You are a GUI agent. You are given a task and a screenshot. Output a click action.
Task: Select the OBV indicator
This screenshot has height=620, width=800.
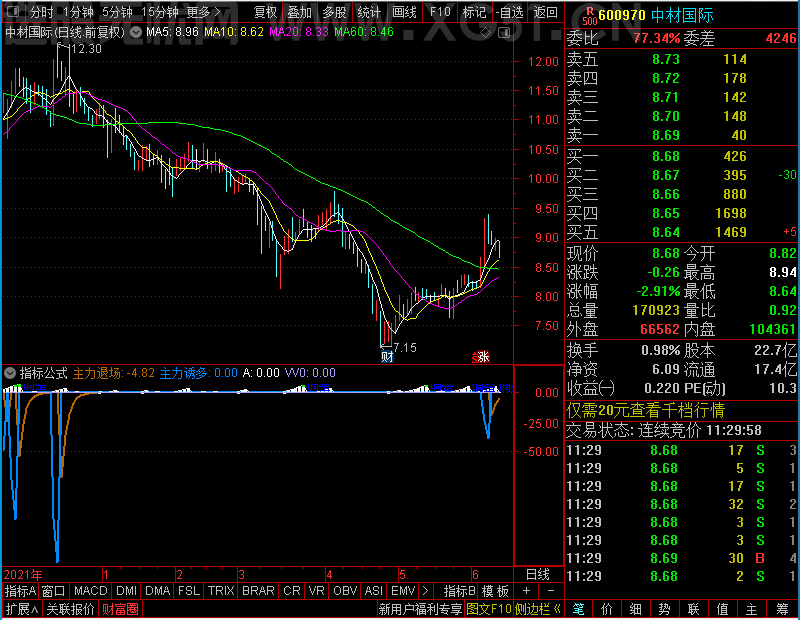pyautogui.click(x=345, y=591)
